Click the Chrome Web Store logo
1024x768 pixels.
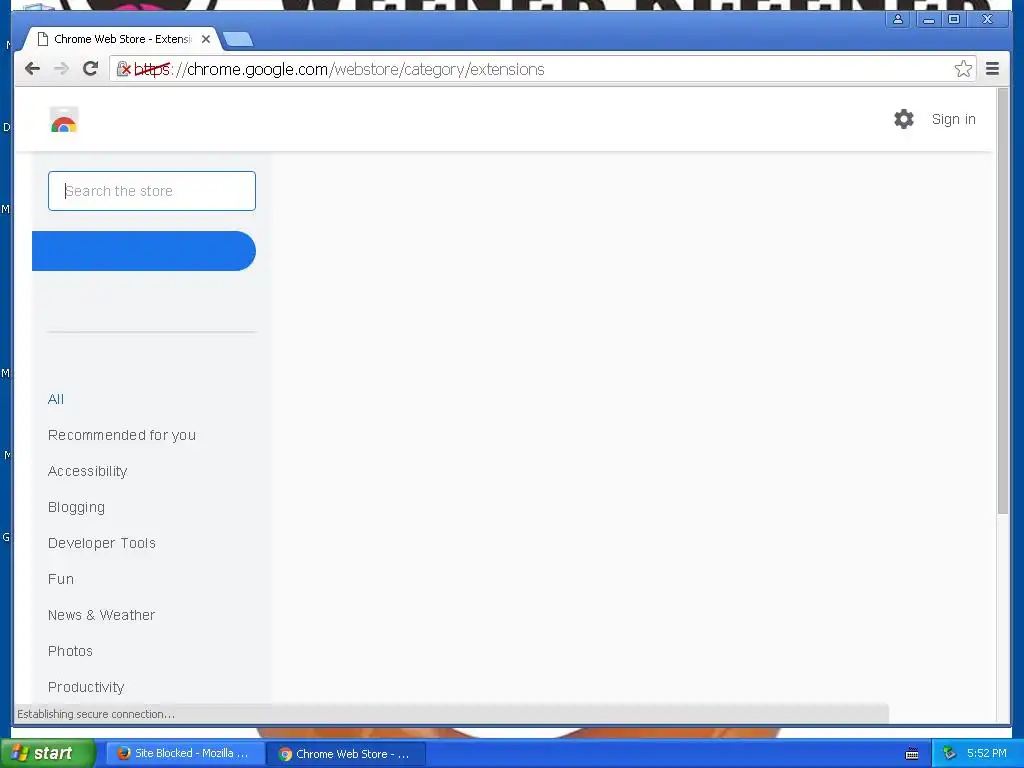[x=64, y=120]
